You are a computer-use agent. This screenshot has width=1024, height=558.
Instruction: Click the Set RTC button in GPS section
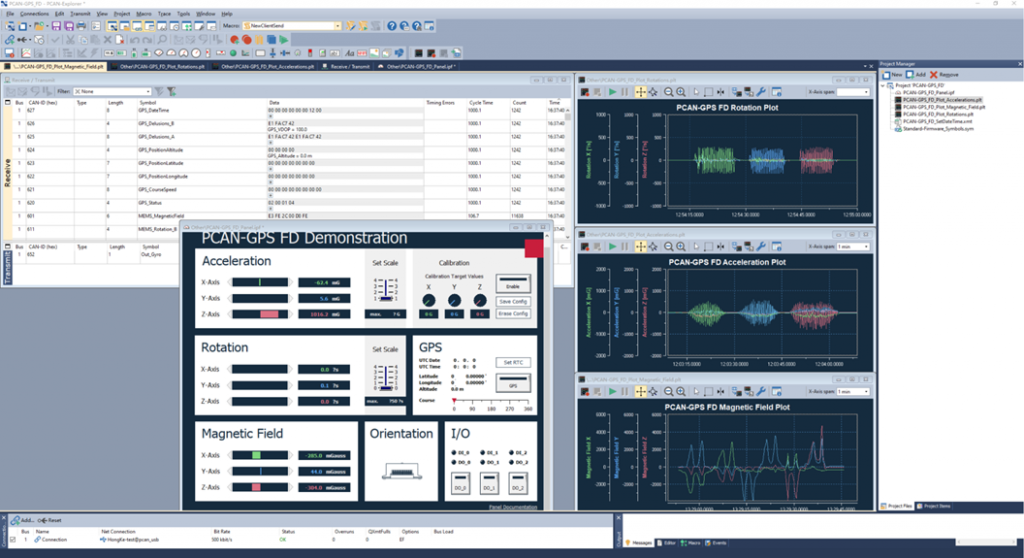(x=513, y=362)
